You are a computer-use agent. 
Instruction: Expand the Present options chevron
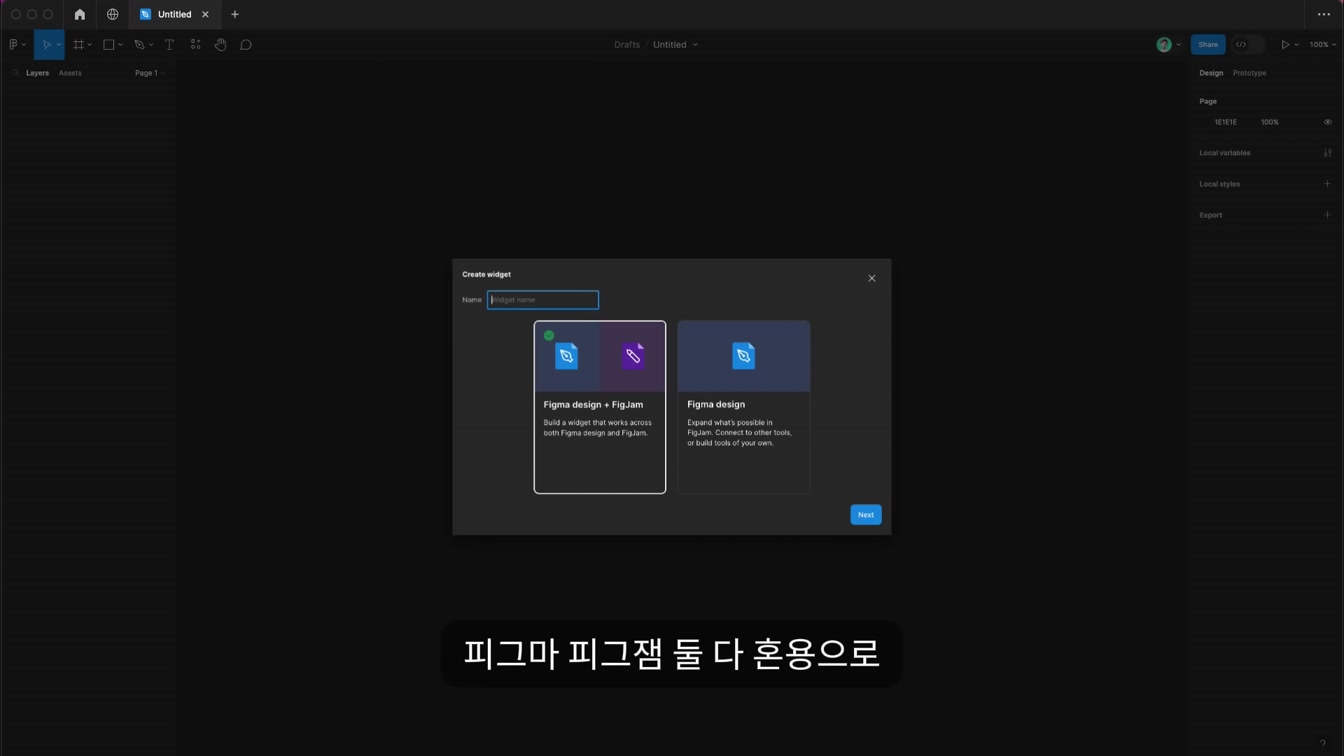pyautogui.click(x=1297, y=45)
